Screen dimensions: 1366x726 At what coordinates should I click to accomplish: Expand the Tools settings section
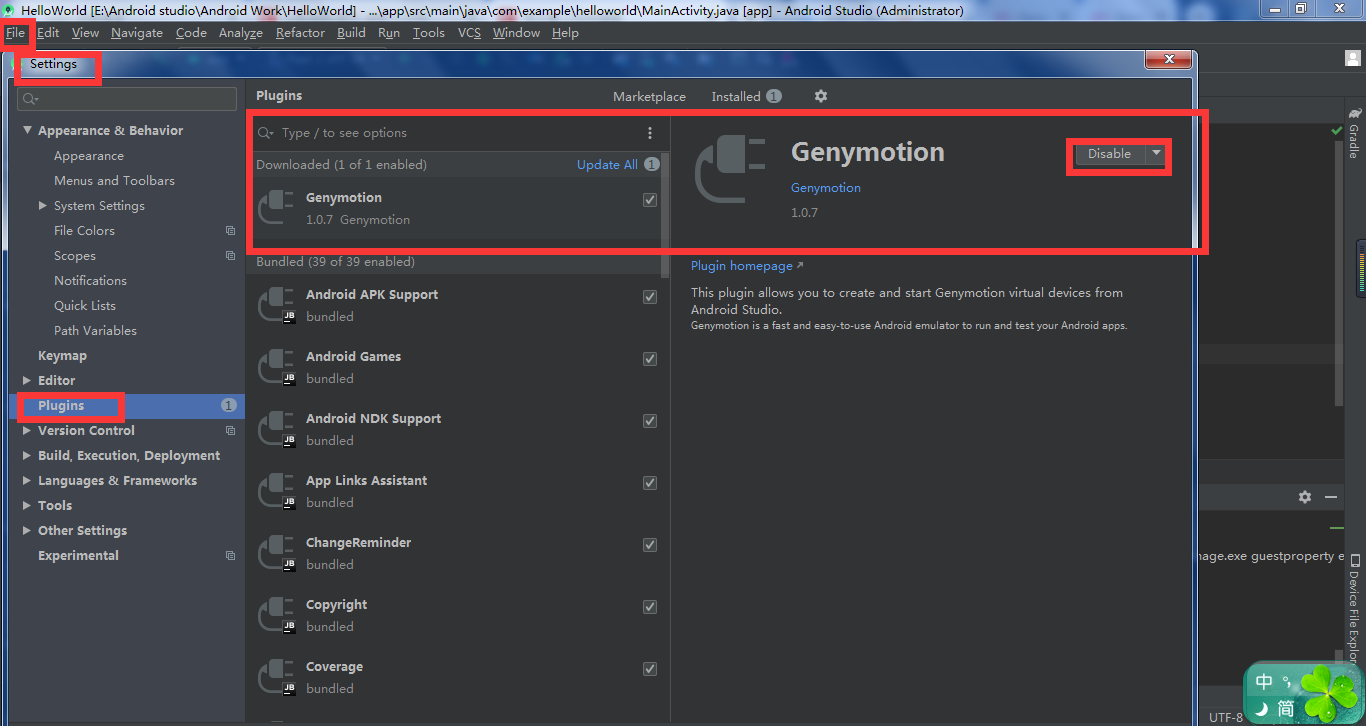click(27, 506)
